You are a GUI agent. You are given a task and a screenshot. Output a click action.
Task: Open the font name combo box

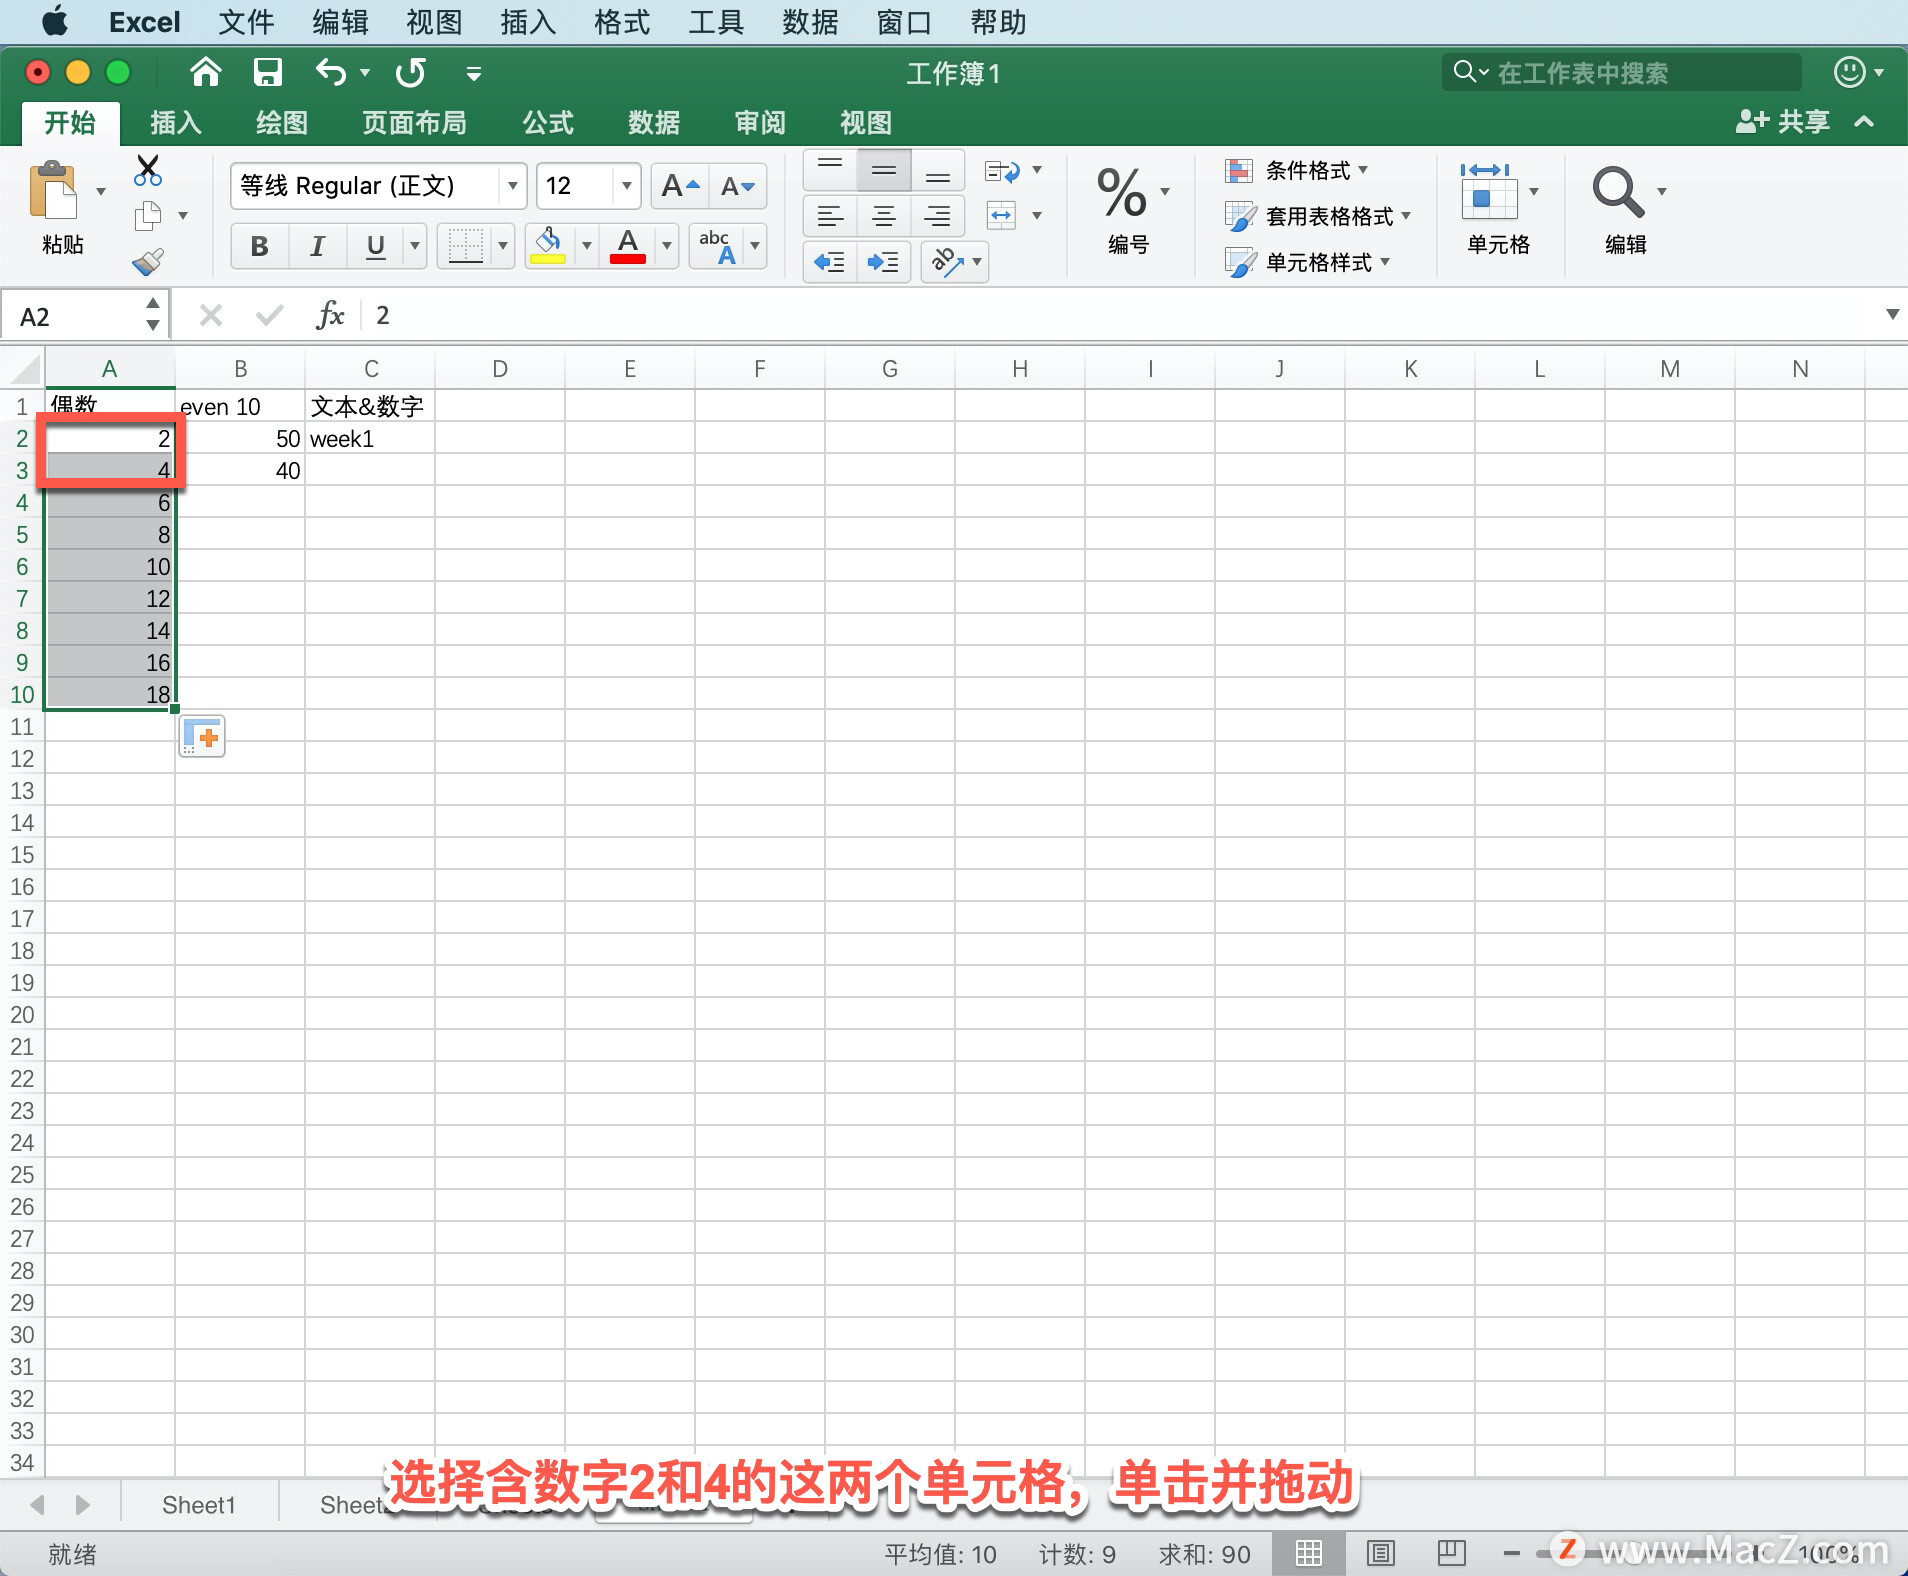(x=378, y=186)
